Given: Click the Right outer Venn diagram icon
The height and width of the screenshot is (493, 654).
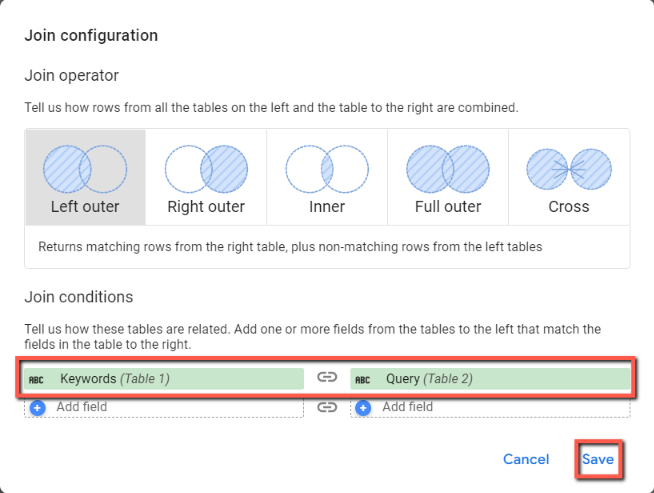Looking at the screenshot, I should pos(206,169).
